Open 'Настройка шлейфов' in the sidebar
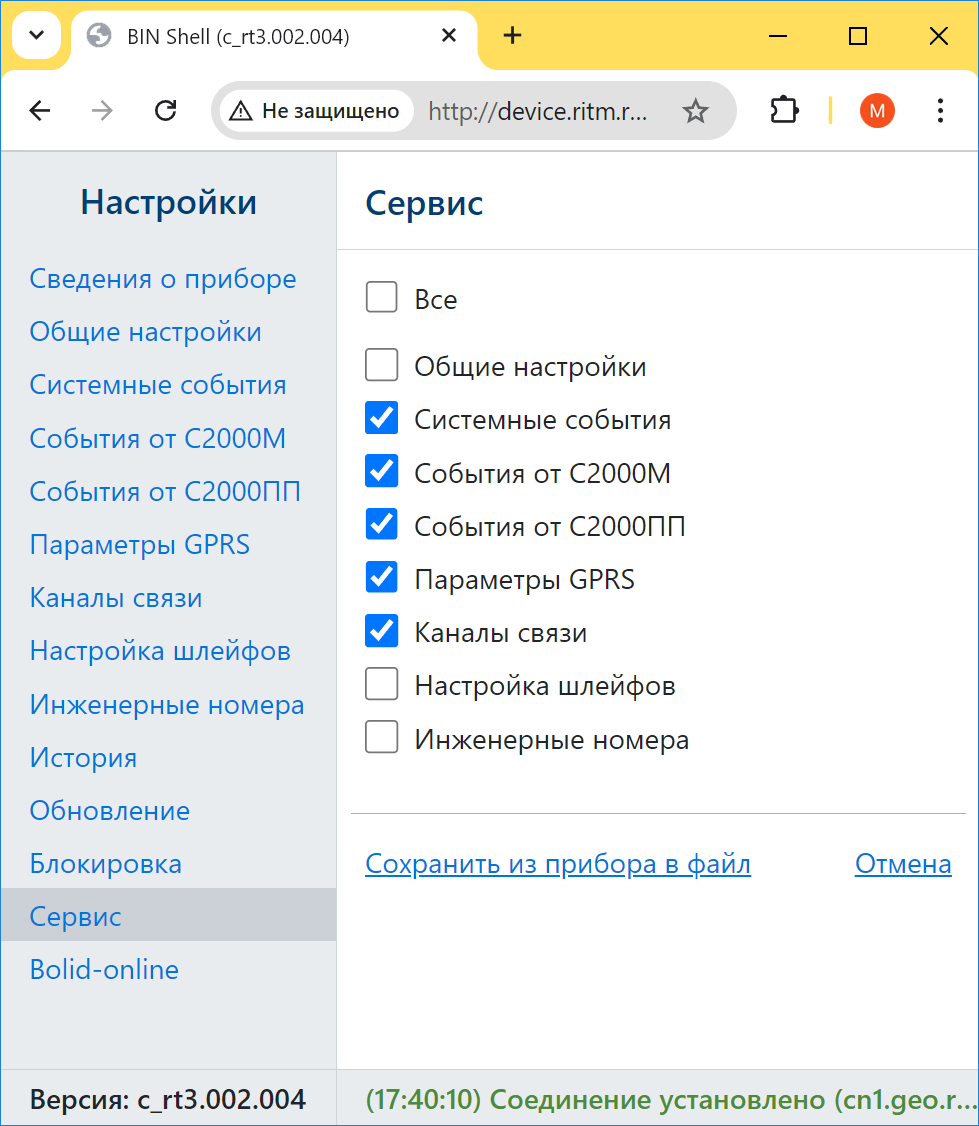Screen dimensions: 979x1126 [160, 651]
